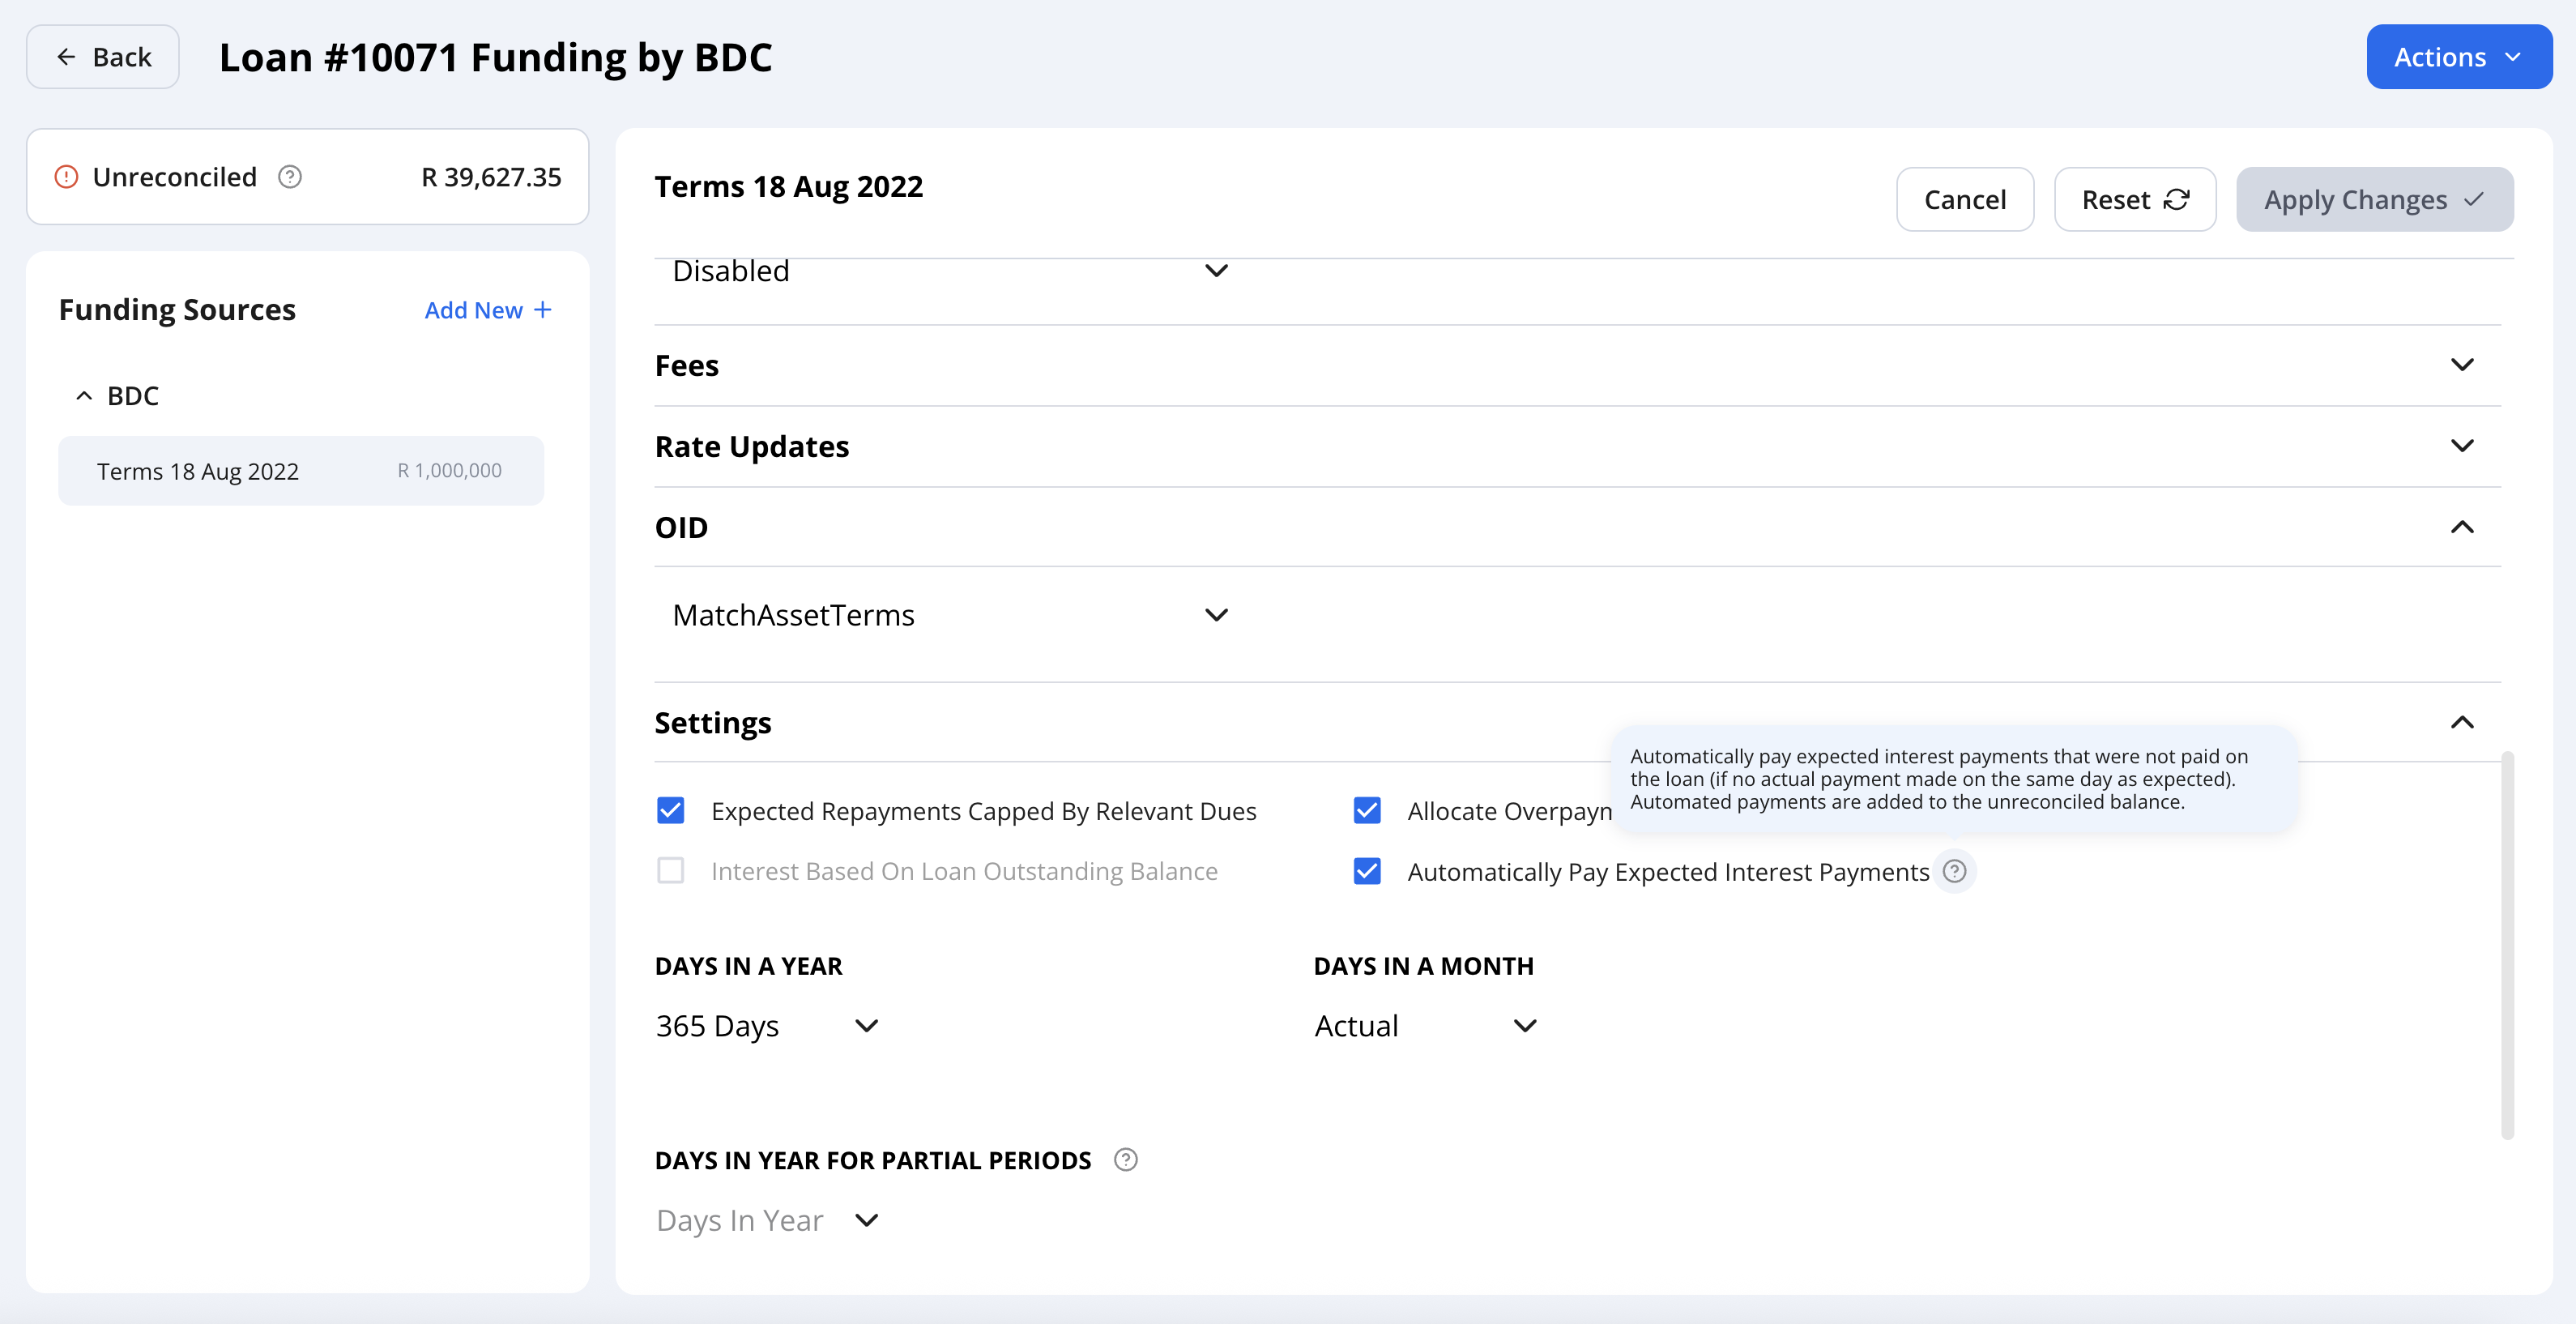Click the Terms 18 Aug 2022 panel heading
Viewport: 2576px width, 1324px height.
tap(789, 187)
